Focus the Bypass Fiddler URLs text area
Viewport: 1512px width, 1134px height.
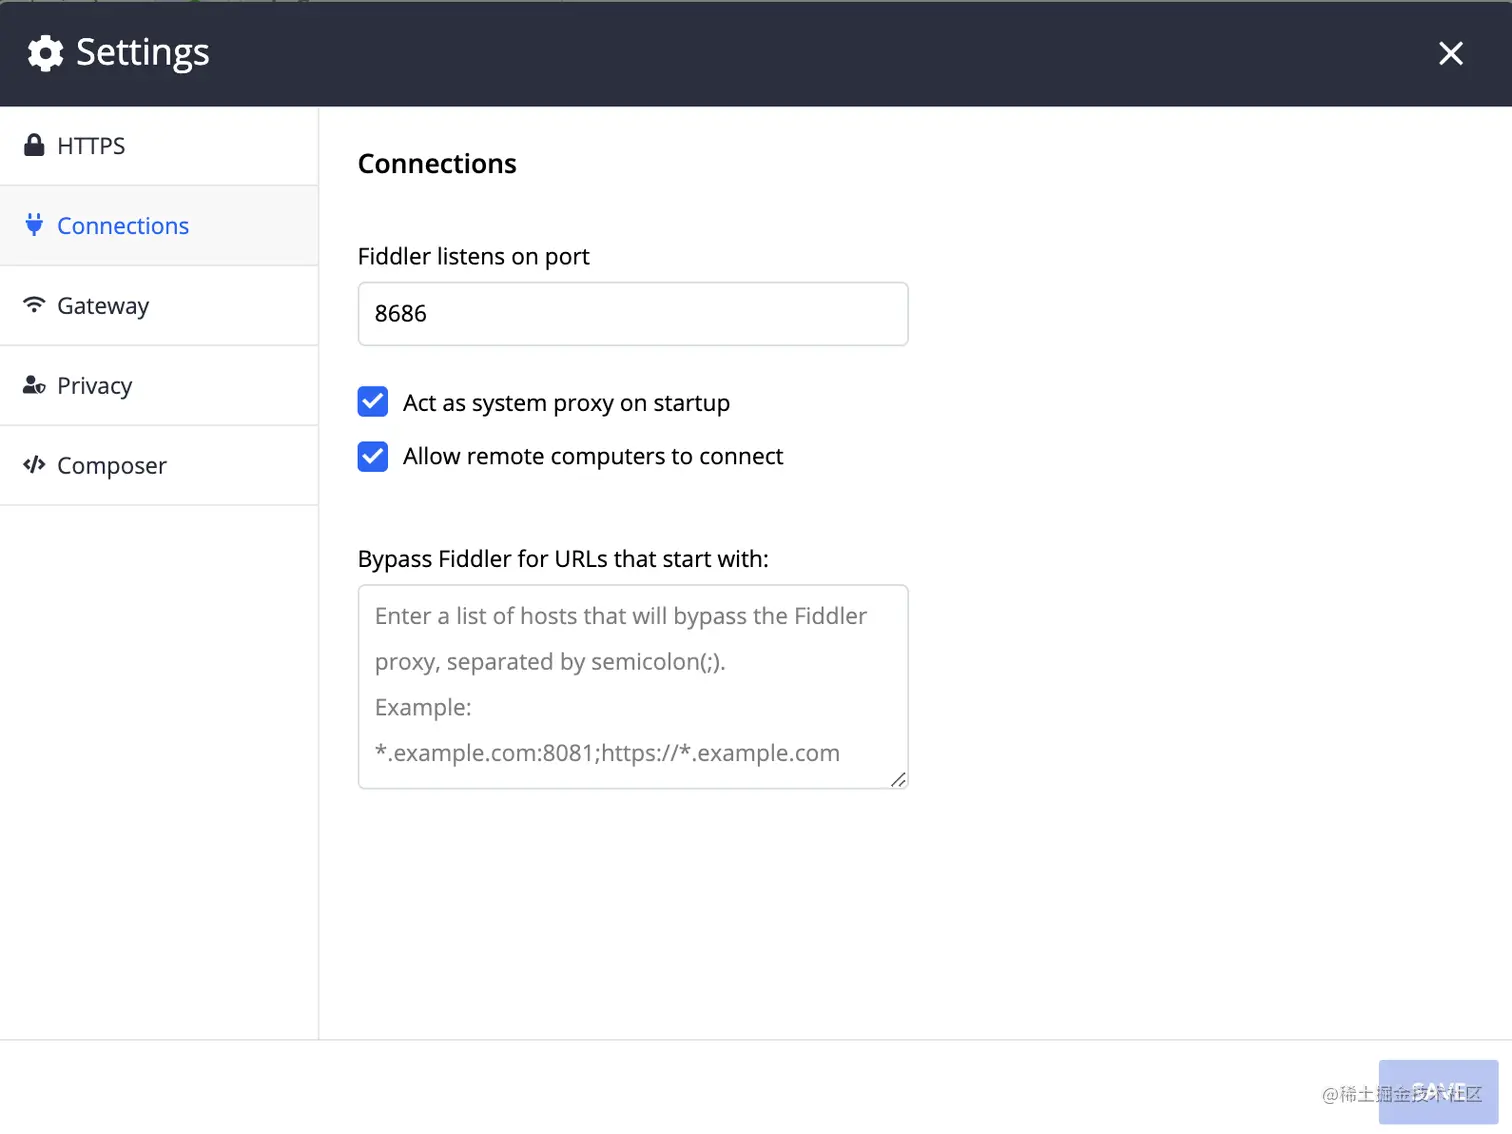tap(632, 686)
